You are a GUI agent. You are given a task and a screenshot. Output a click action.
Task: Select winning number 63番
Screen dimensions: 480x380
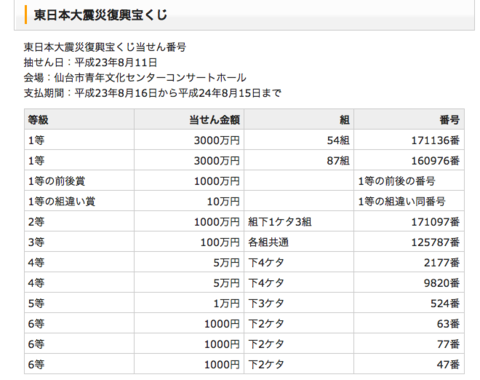[448, 324]
